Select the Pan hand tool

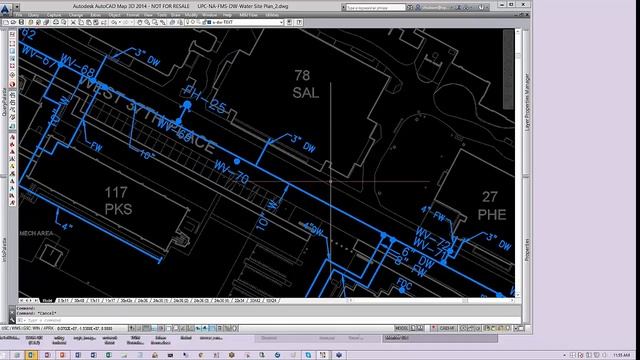click(140, 22)
